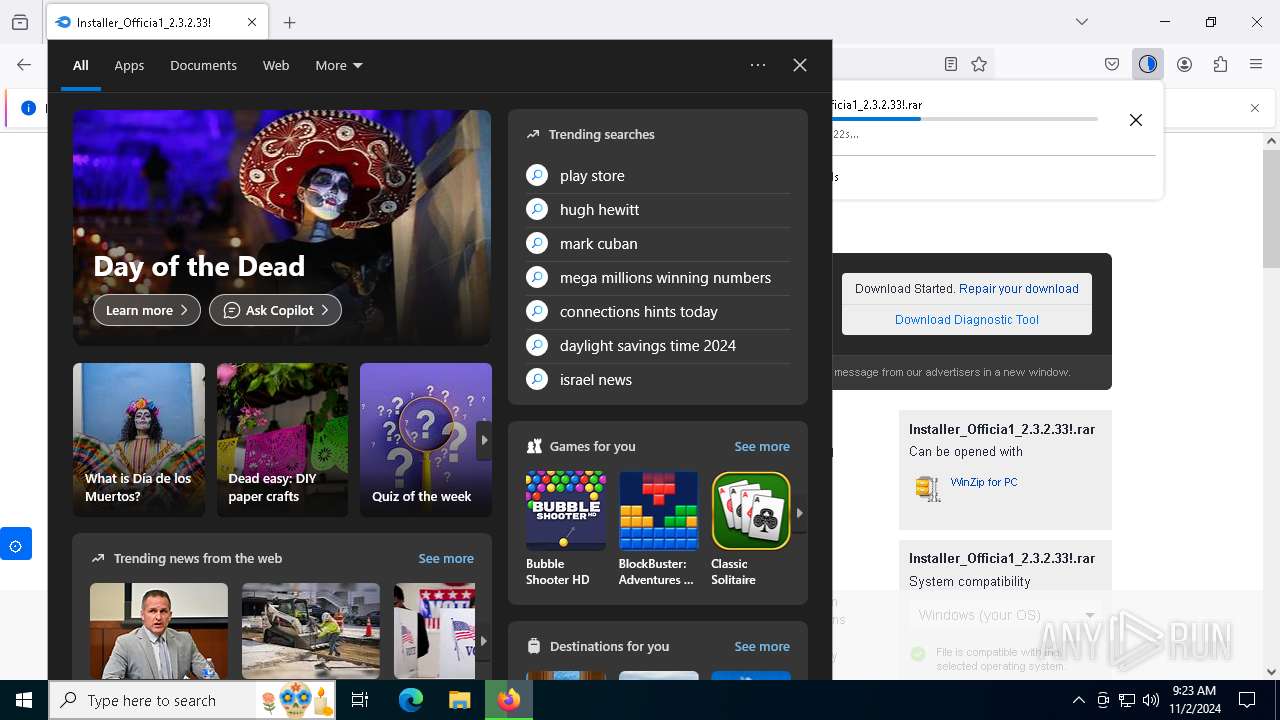Open Firefox View icon

point(20,22)
